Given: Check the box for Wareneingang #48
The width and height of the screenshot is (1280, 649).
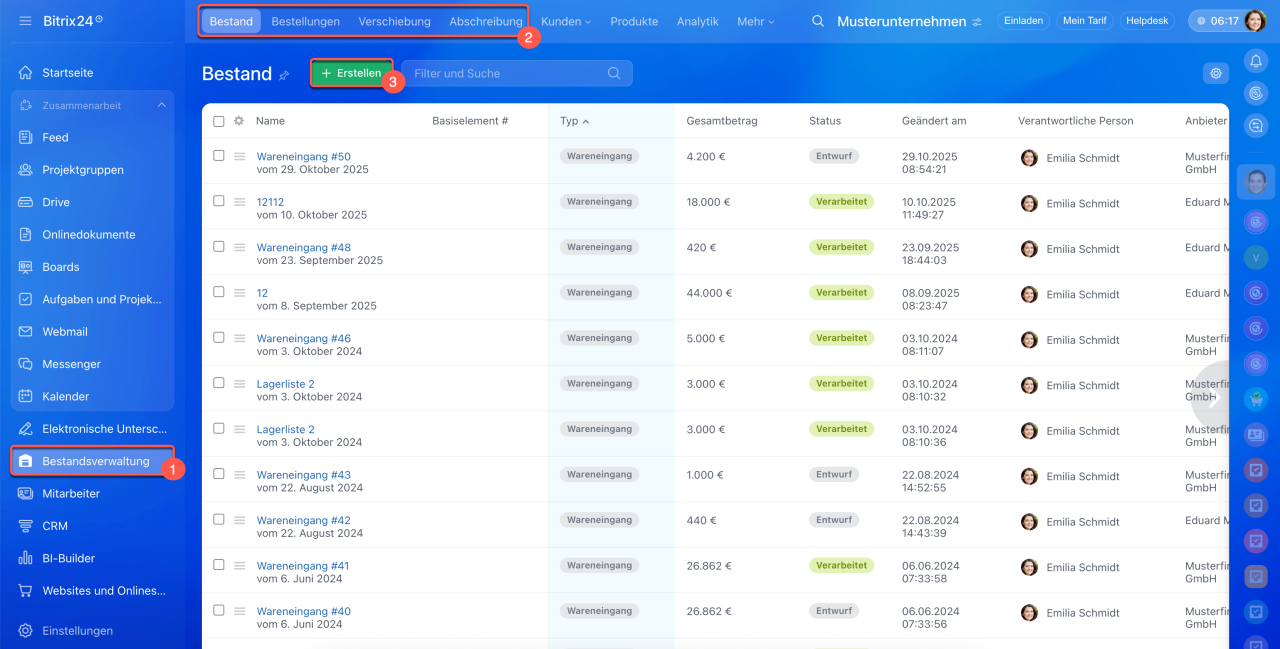Looking at the screenshot, I should pos(219,247).
